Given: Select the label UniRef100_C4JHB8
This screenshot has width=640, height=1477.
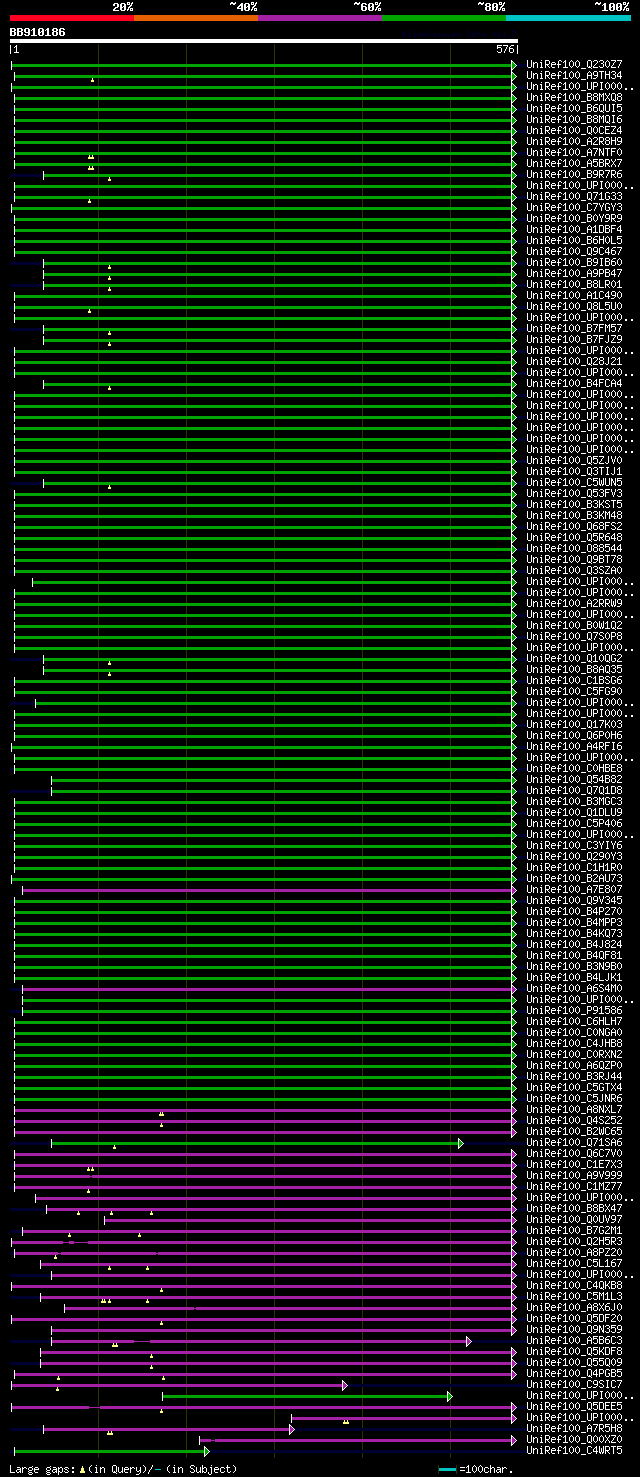Looking at the screenshot, I should 574,1043.
